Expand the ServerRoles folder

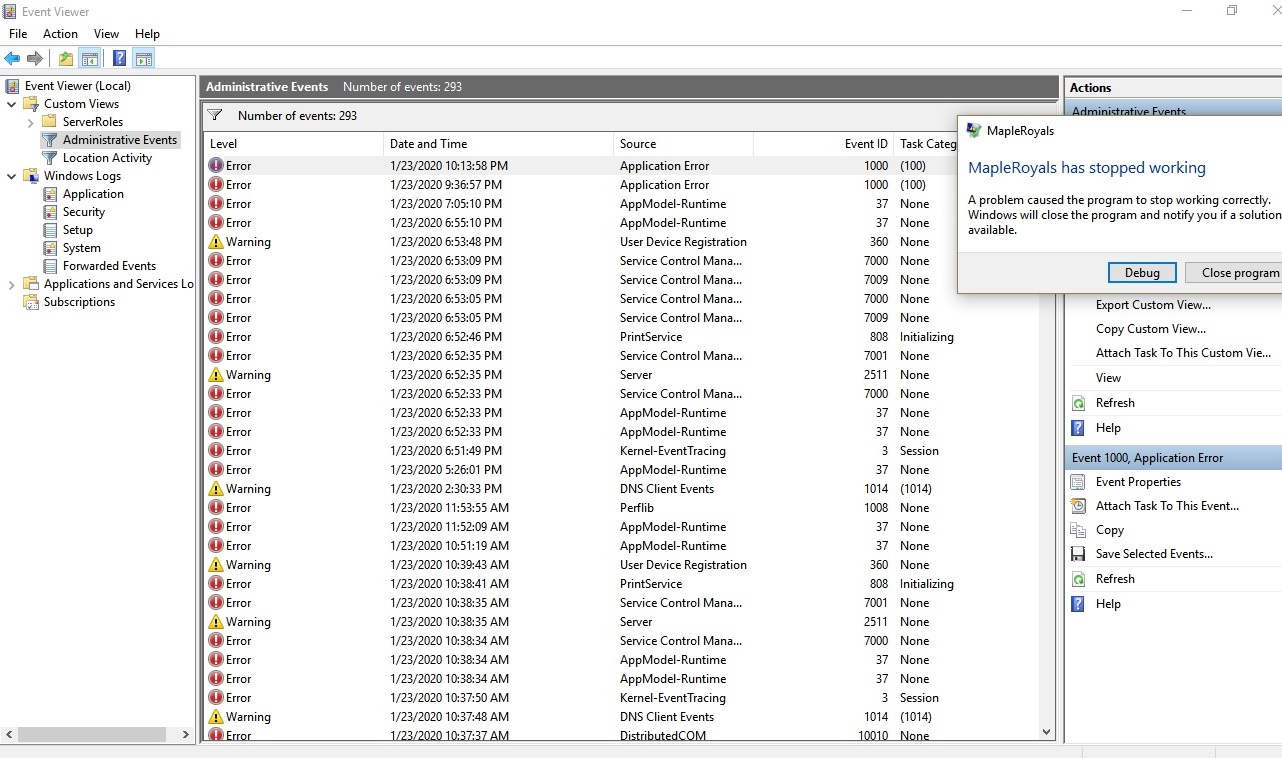tap(31, 122)
